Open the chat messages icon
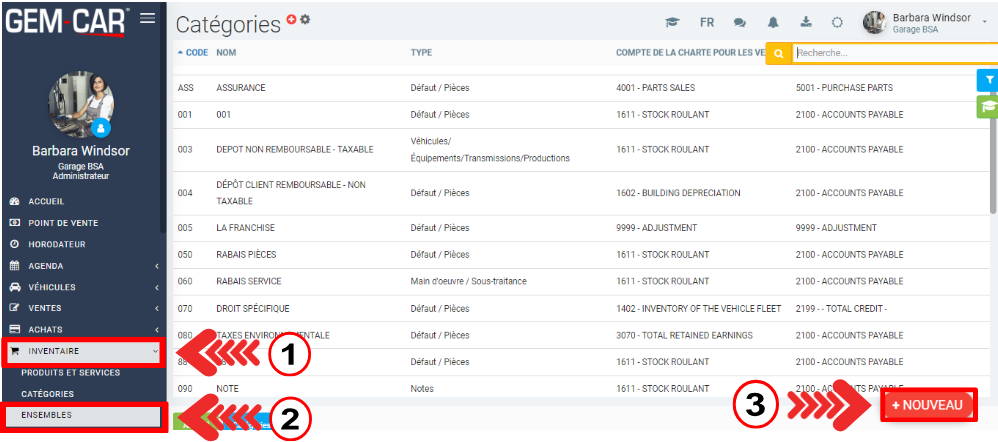The width and height of the screenshot is (998, 442). (x=740, y=23)
